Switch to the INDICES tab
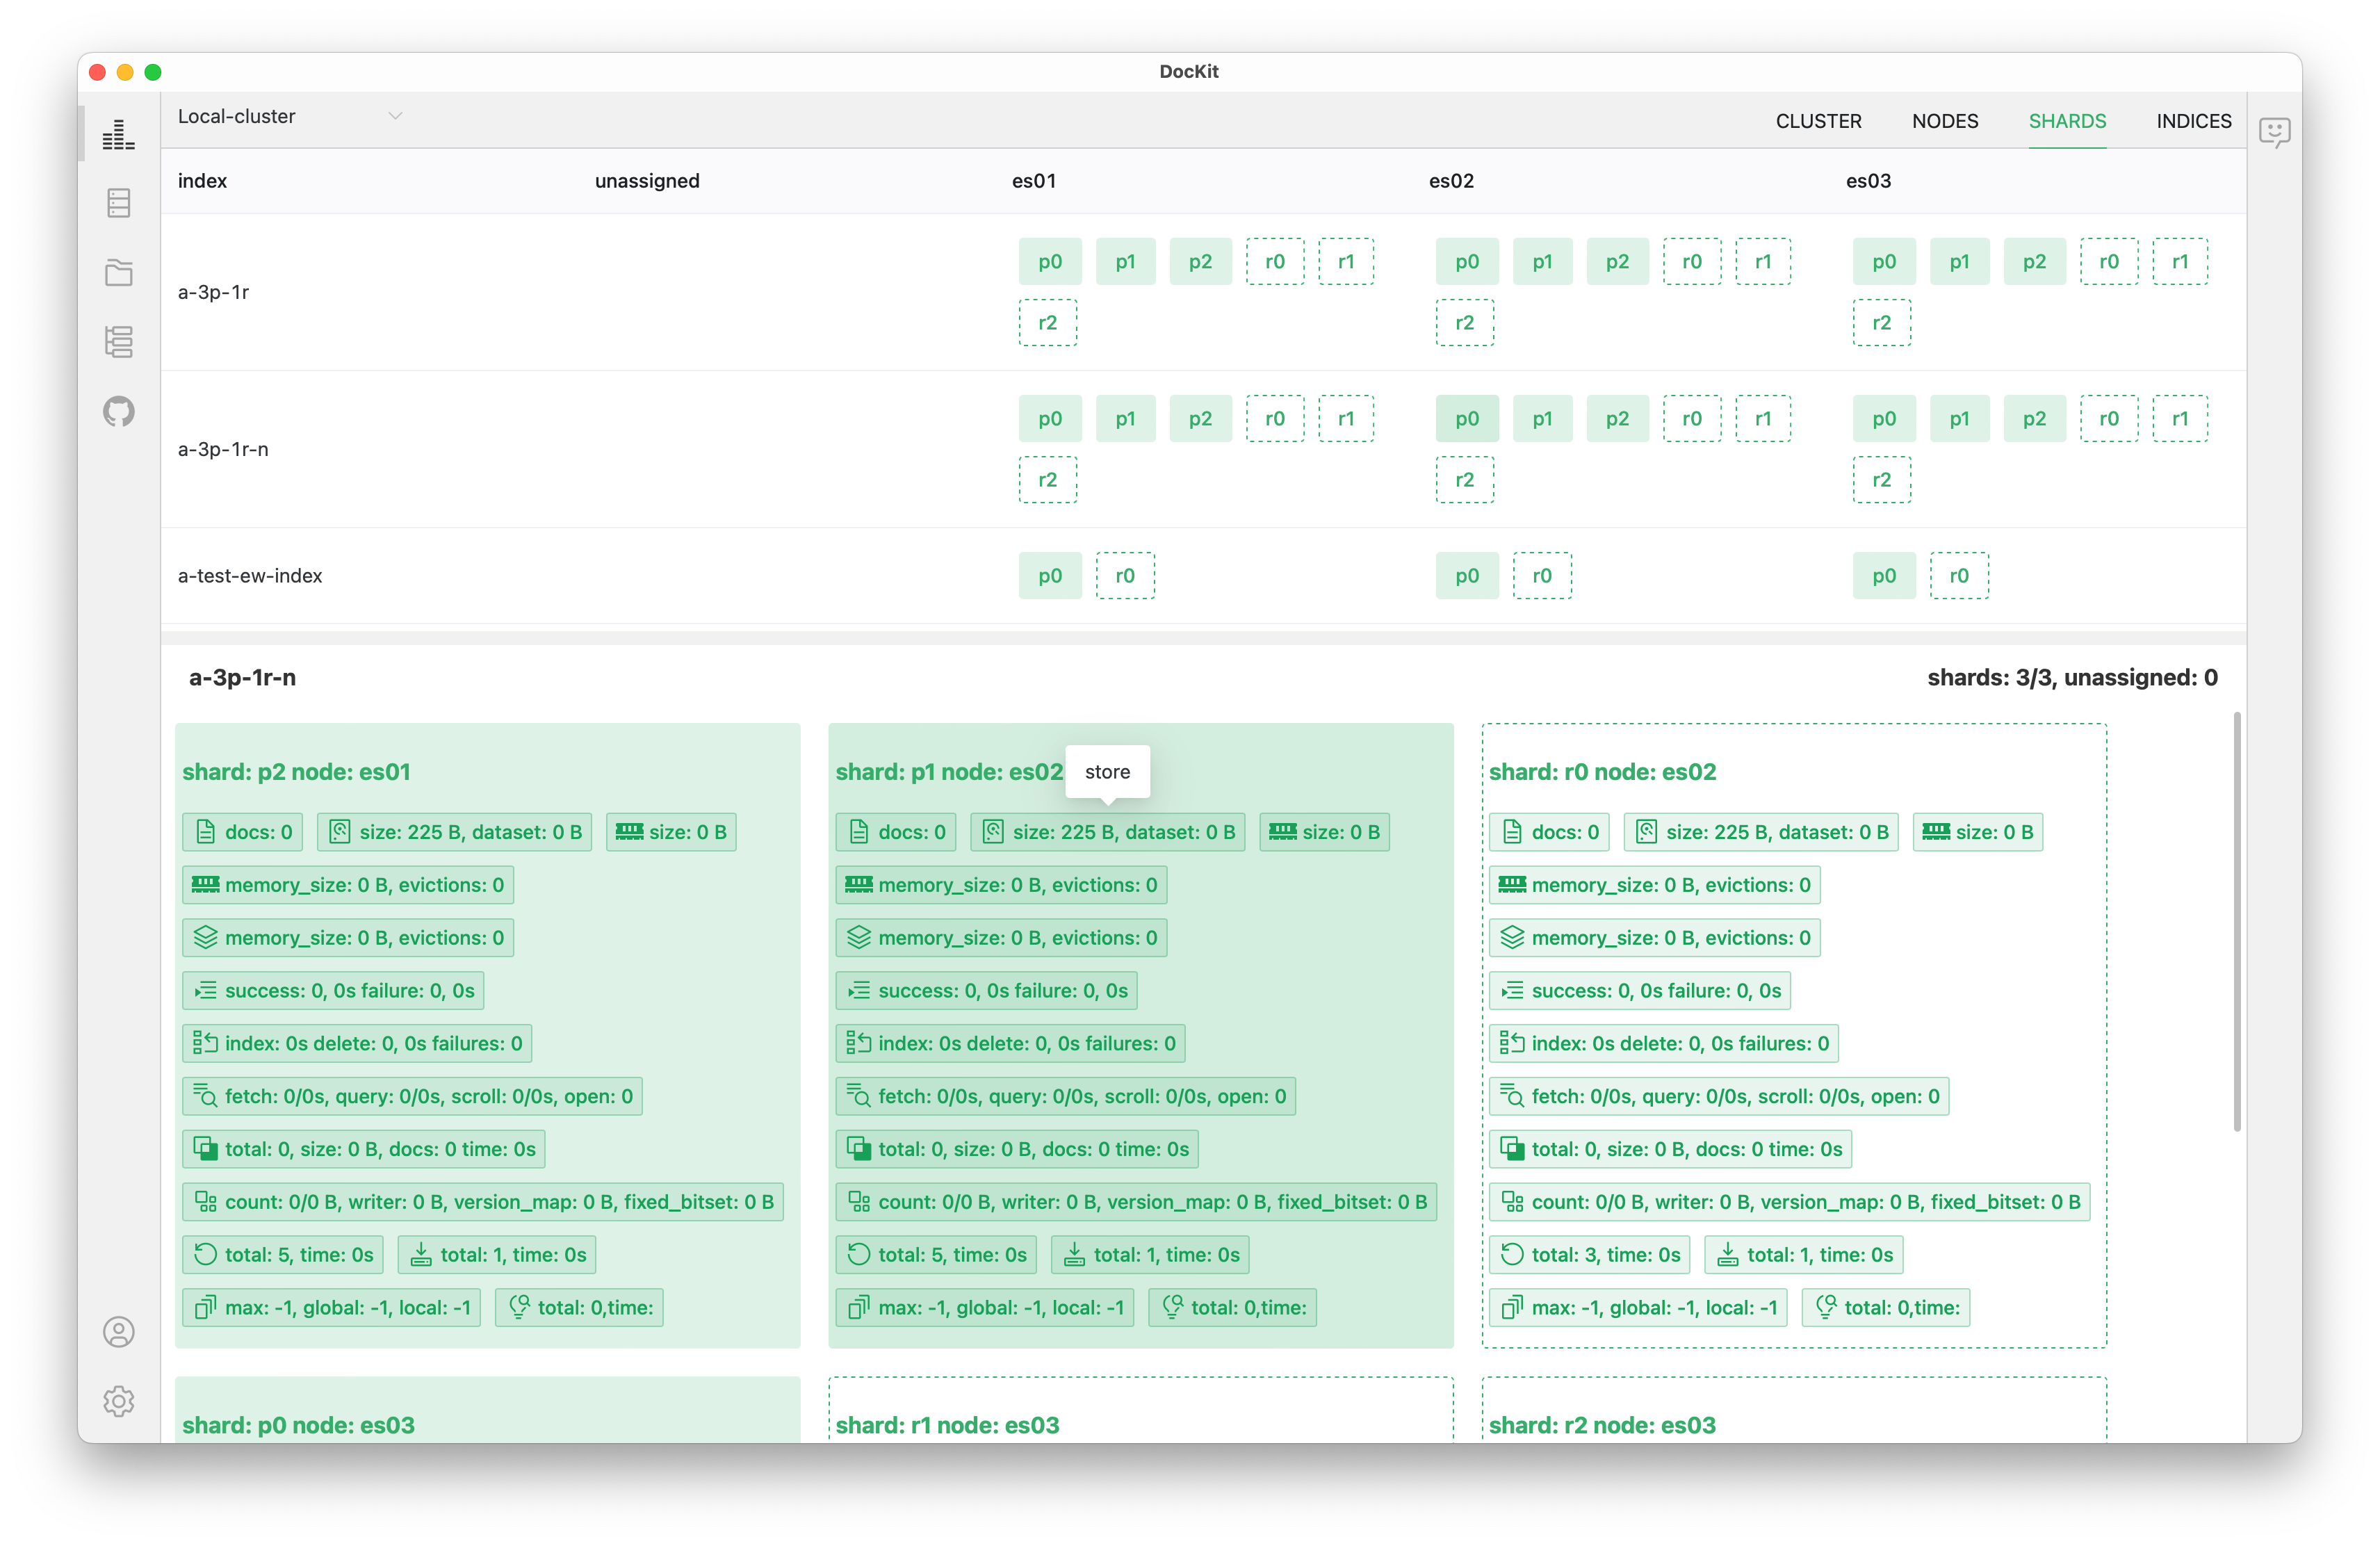 [x=2193, y=121]
